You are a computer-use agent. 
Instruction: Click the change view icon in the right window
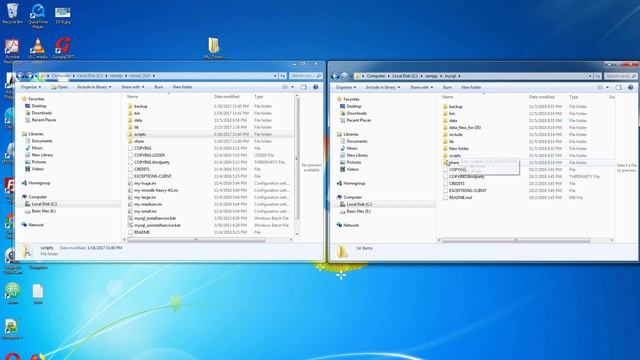600,87
